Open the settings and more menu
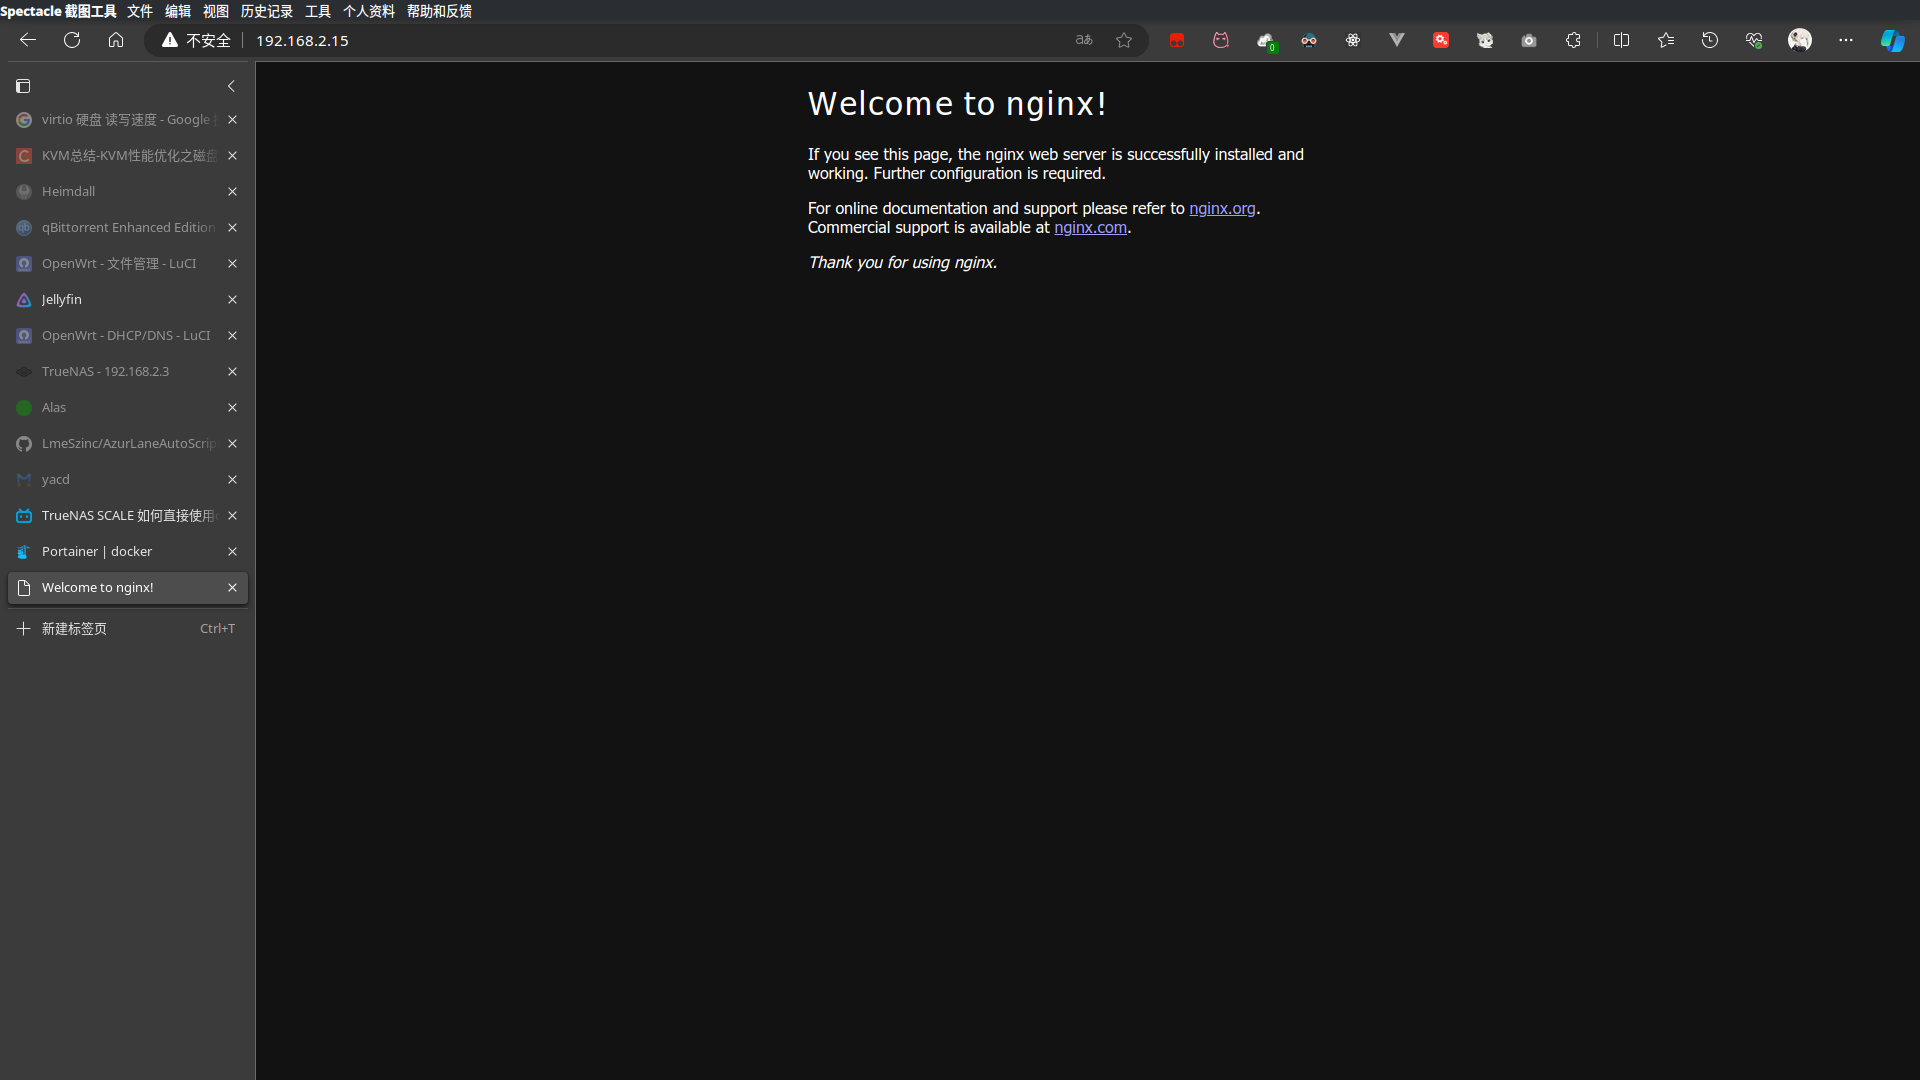The height and width of the screenshot is (1080, 1920). [x=1846, y=40]
